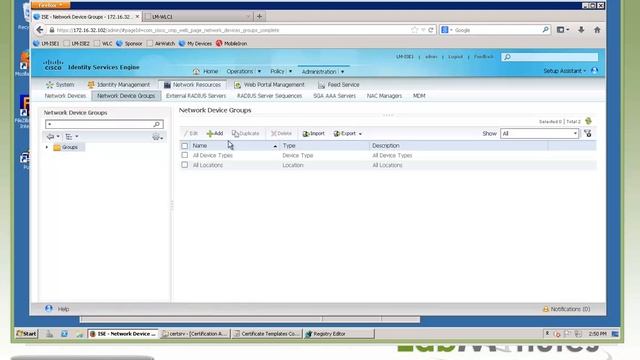Switch to Web Portal Management tab
The image size is (640, 360).
click(x=269, y=84)
